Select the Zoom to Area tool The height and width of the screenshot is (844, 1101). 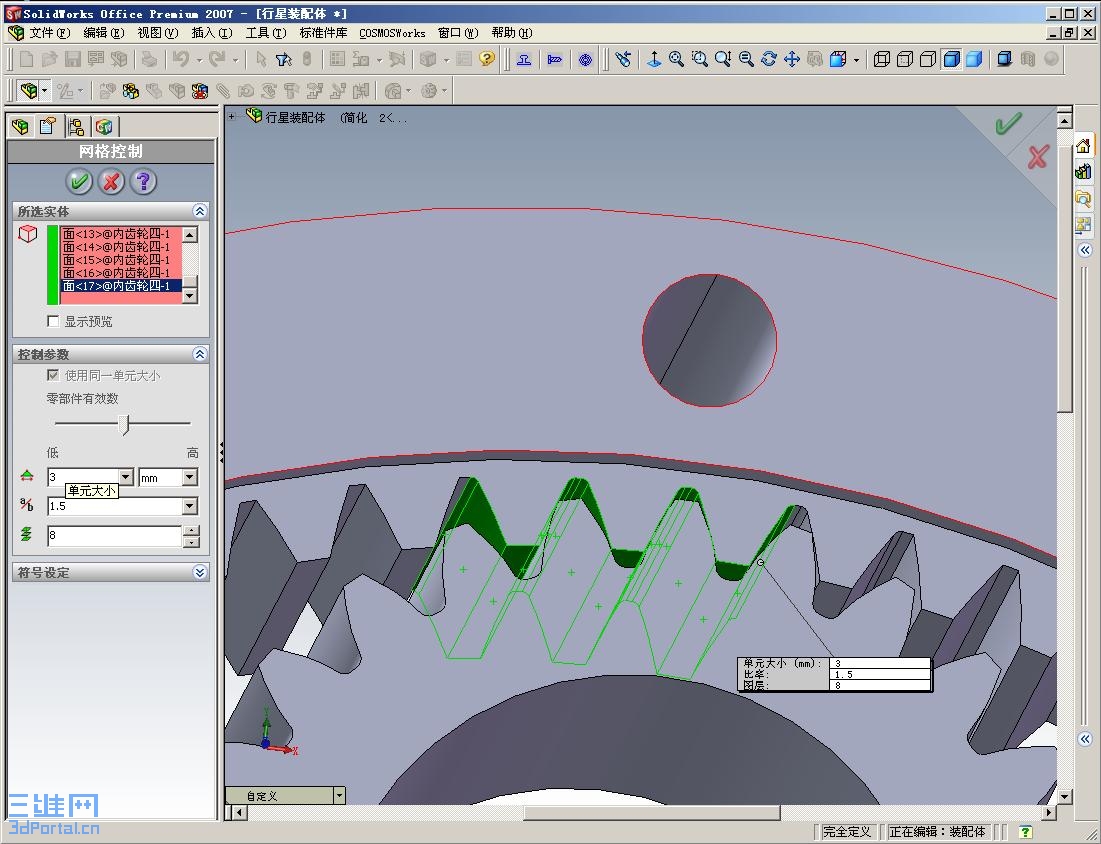click(699, 59)
